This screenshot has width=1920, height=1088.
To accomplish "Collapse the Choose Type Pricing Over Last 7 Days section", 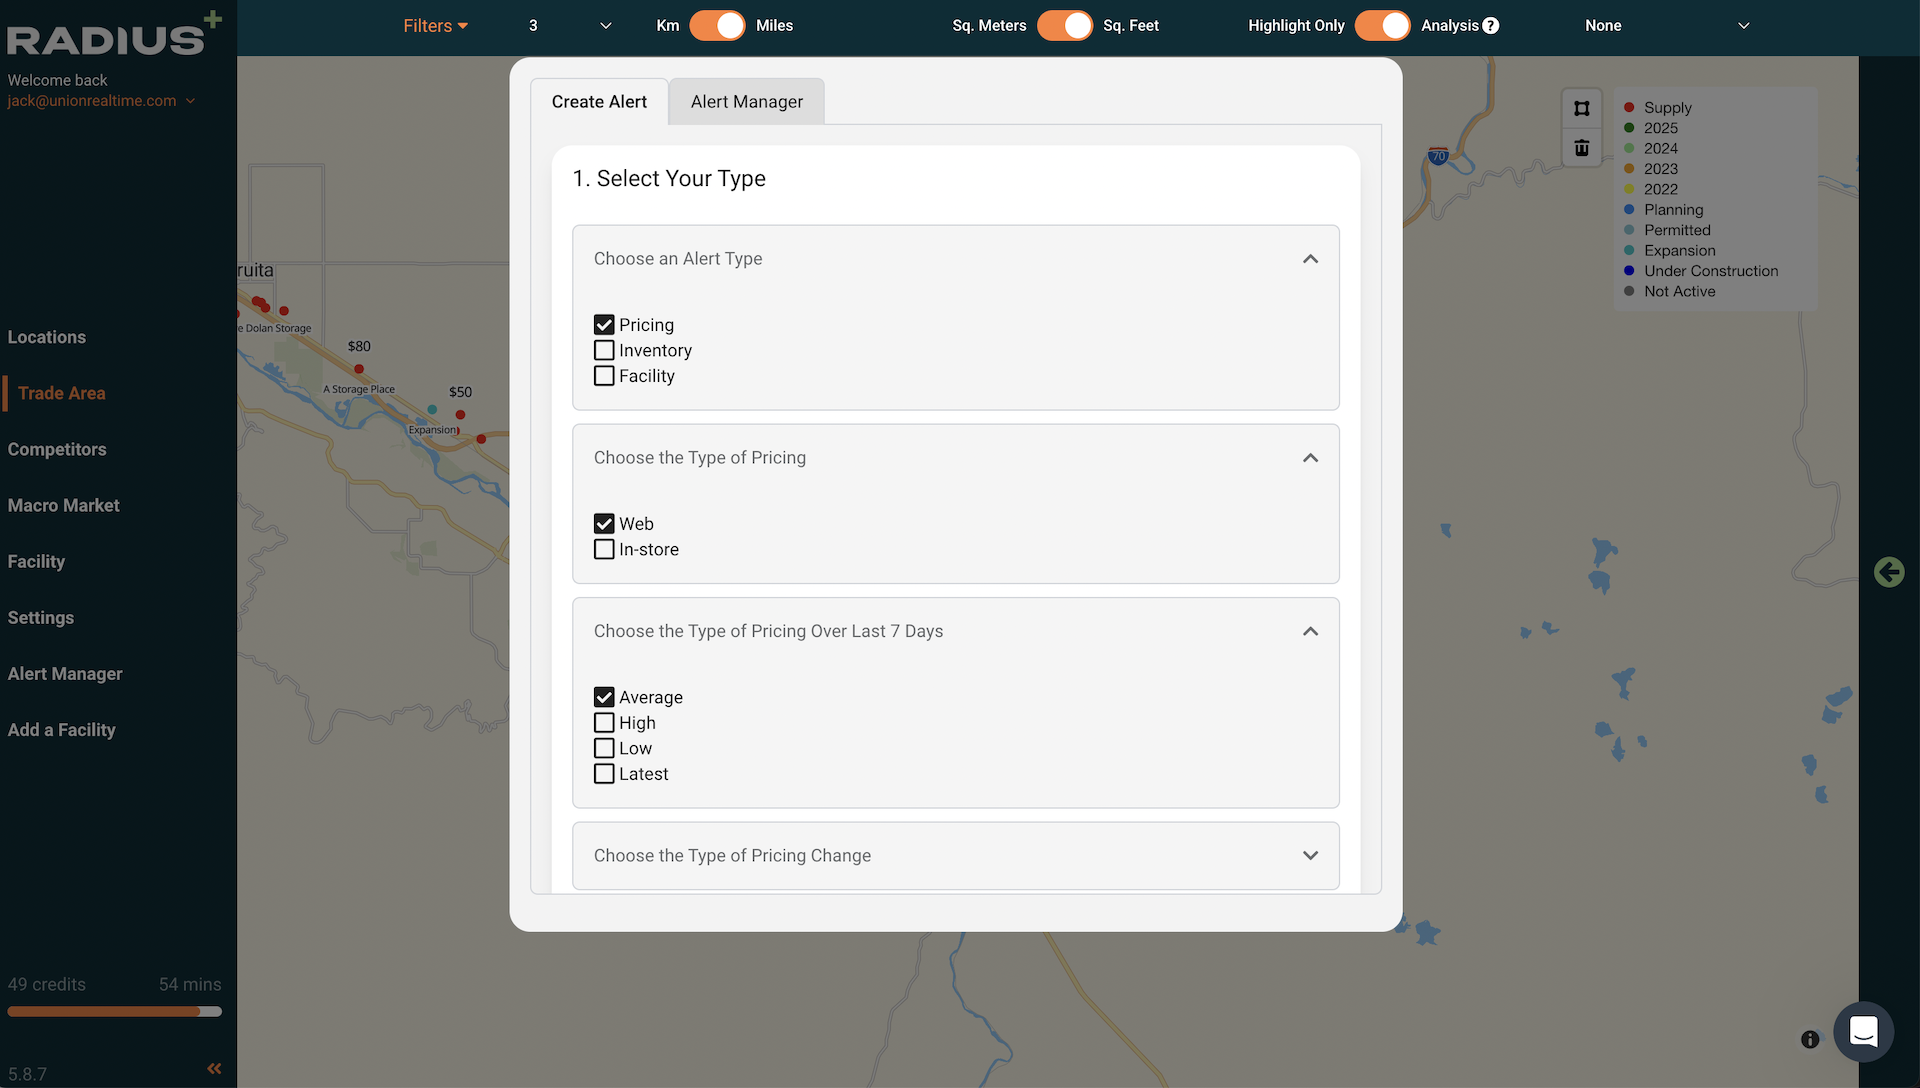I will pos(1309,630).
